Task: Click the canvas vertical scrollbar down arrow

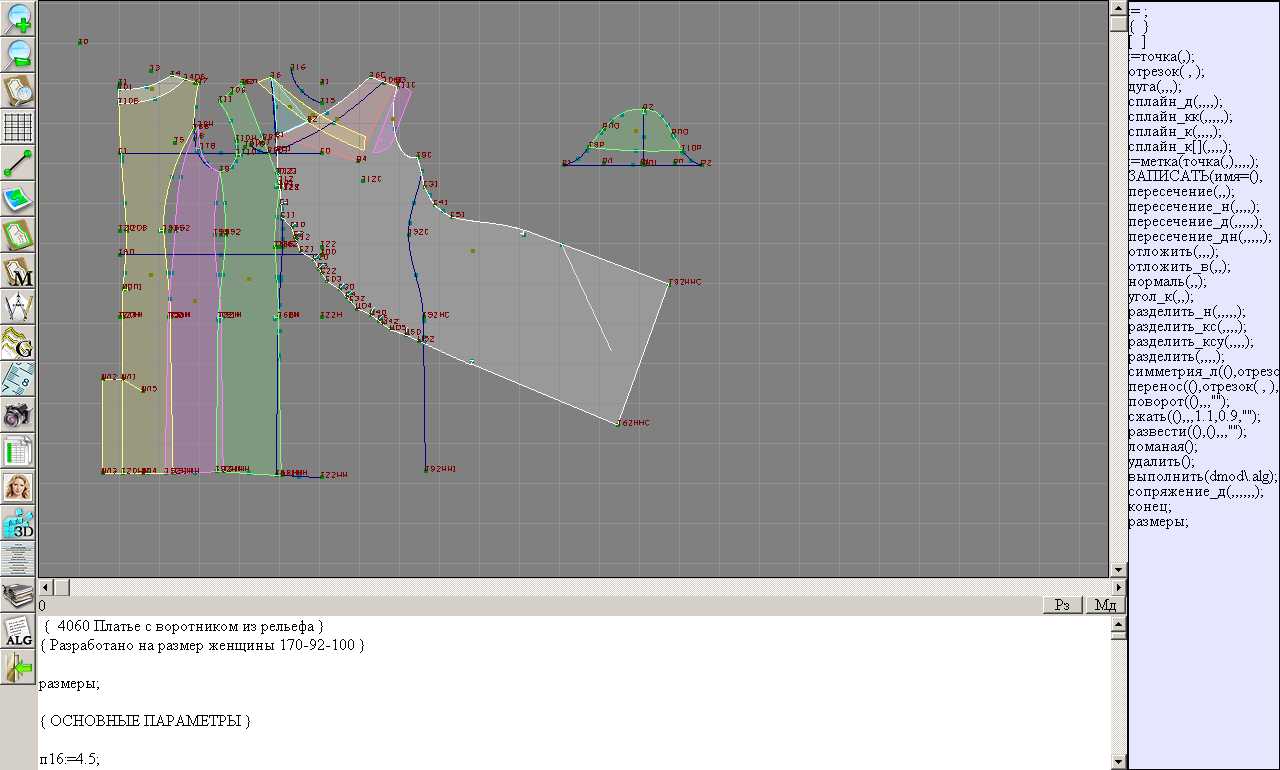Action: click(1119, 570)
